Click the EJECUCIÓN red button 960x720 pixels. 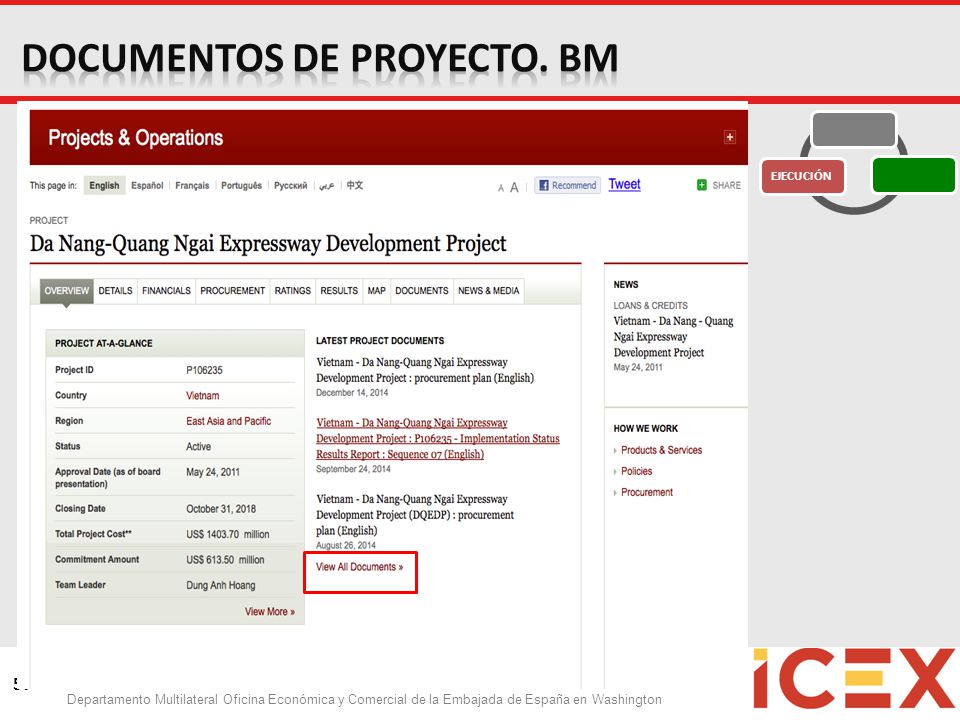(801, 176)
